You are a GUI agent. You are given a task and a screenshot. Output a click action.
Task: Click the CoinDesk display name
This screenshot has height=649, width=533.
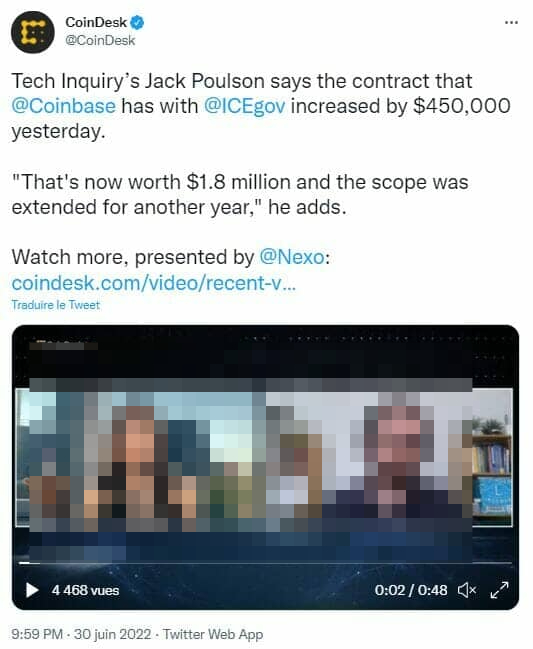[96, 22]
